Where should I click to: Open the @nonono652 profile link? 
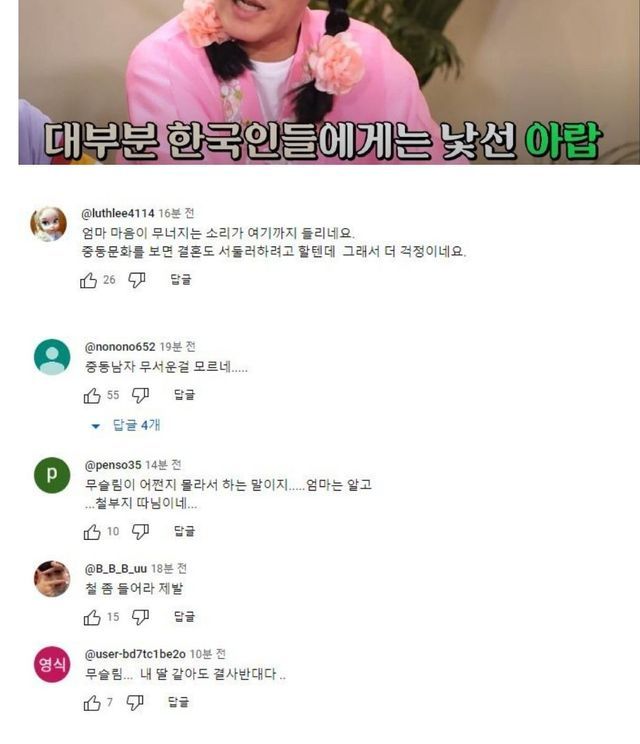(120, 347)
